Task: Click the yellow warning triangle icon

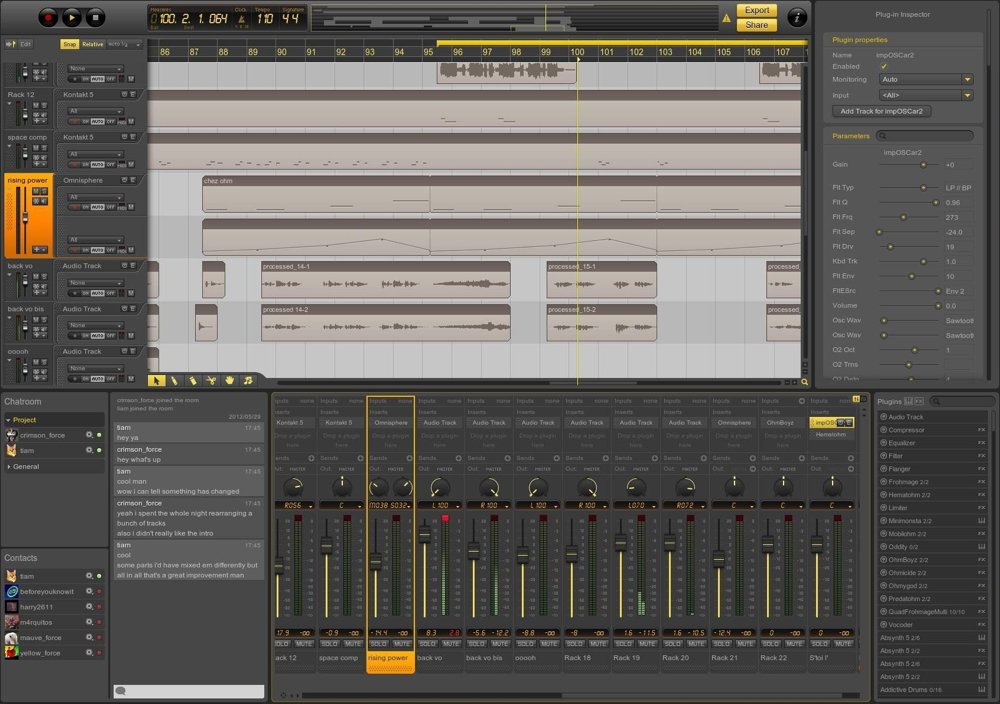Action: pyautogui.click(x=726, y=18)
